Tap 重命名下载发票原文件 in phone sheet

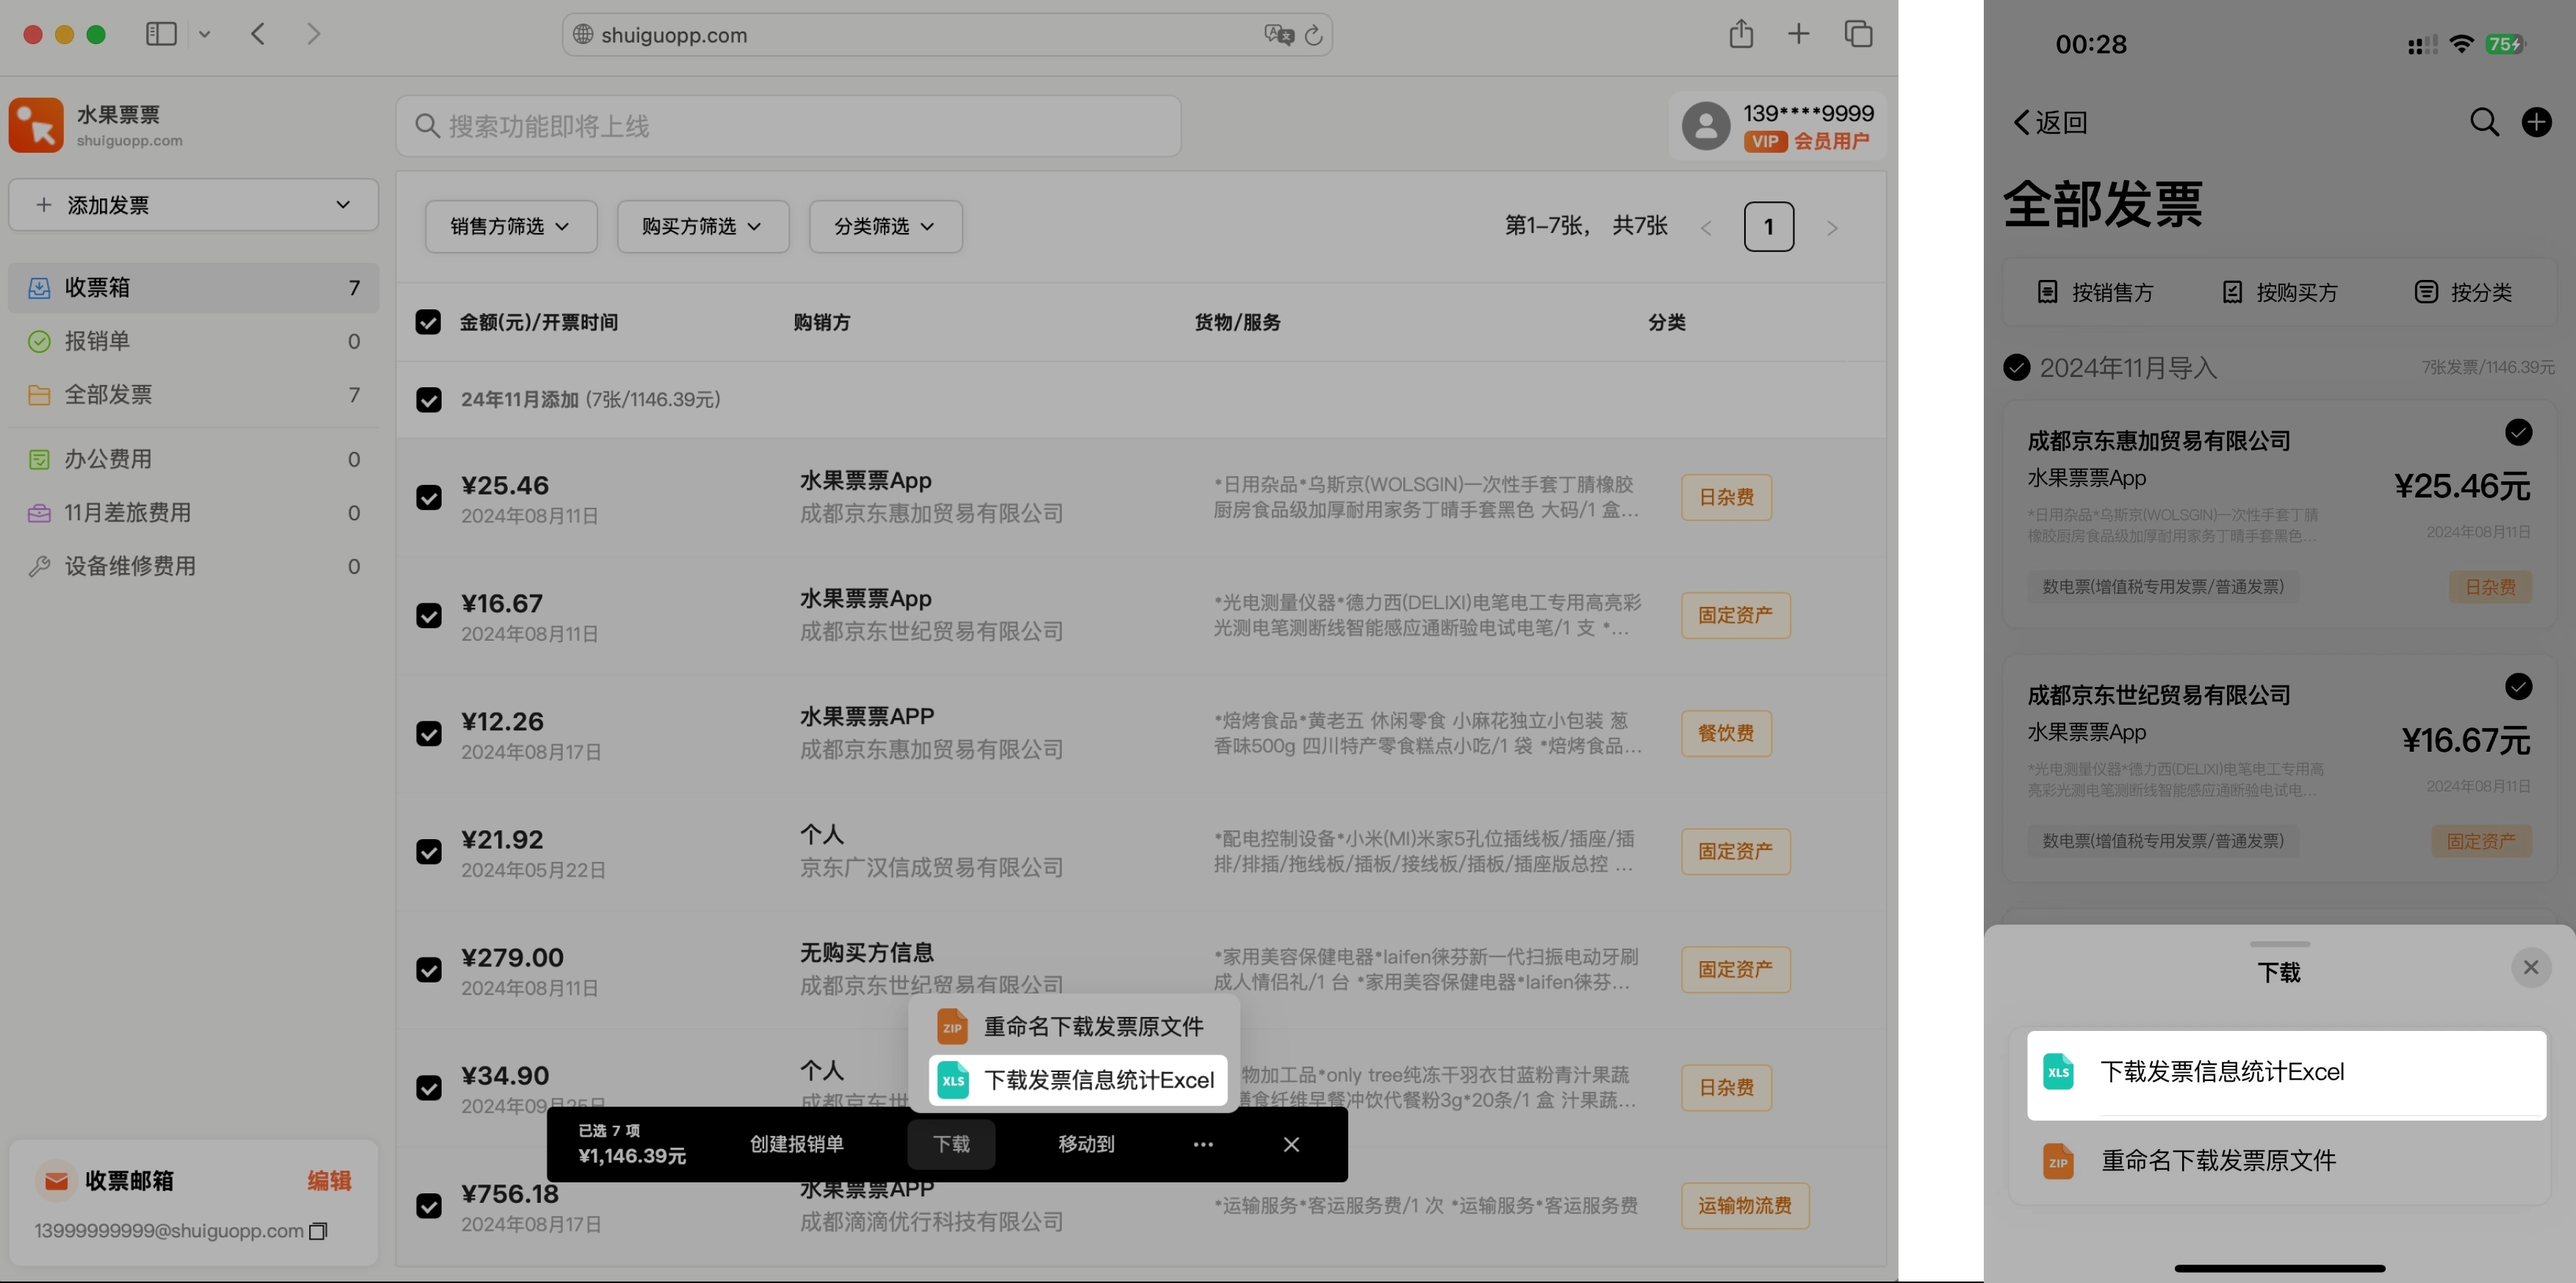(2286, 1161)
